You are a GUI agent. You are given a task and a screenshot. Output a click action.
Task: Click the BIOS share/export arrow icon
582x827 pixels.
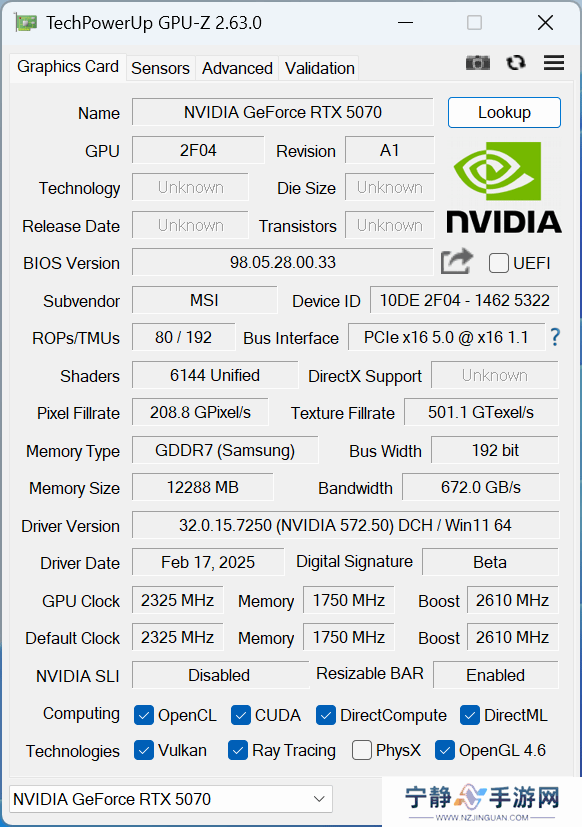457,262
